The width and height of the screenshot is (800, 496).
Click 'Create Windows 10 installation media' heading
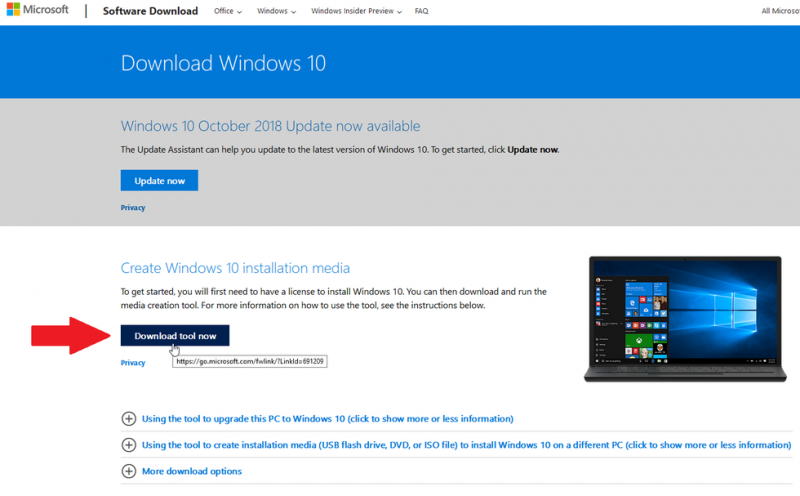(x=235, y=268)
